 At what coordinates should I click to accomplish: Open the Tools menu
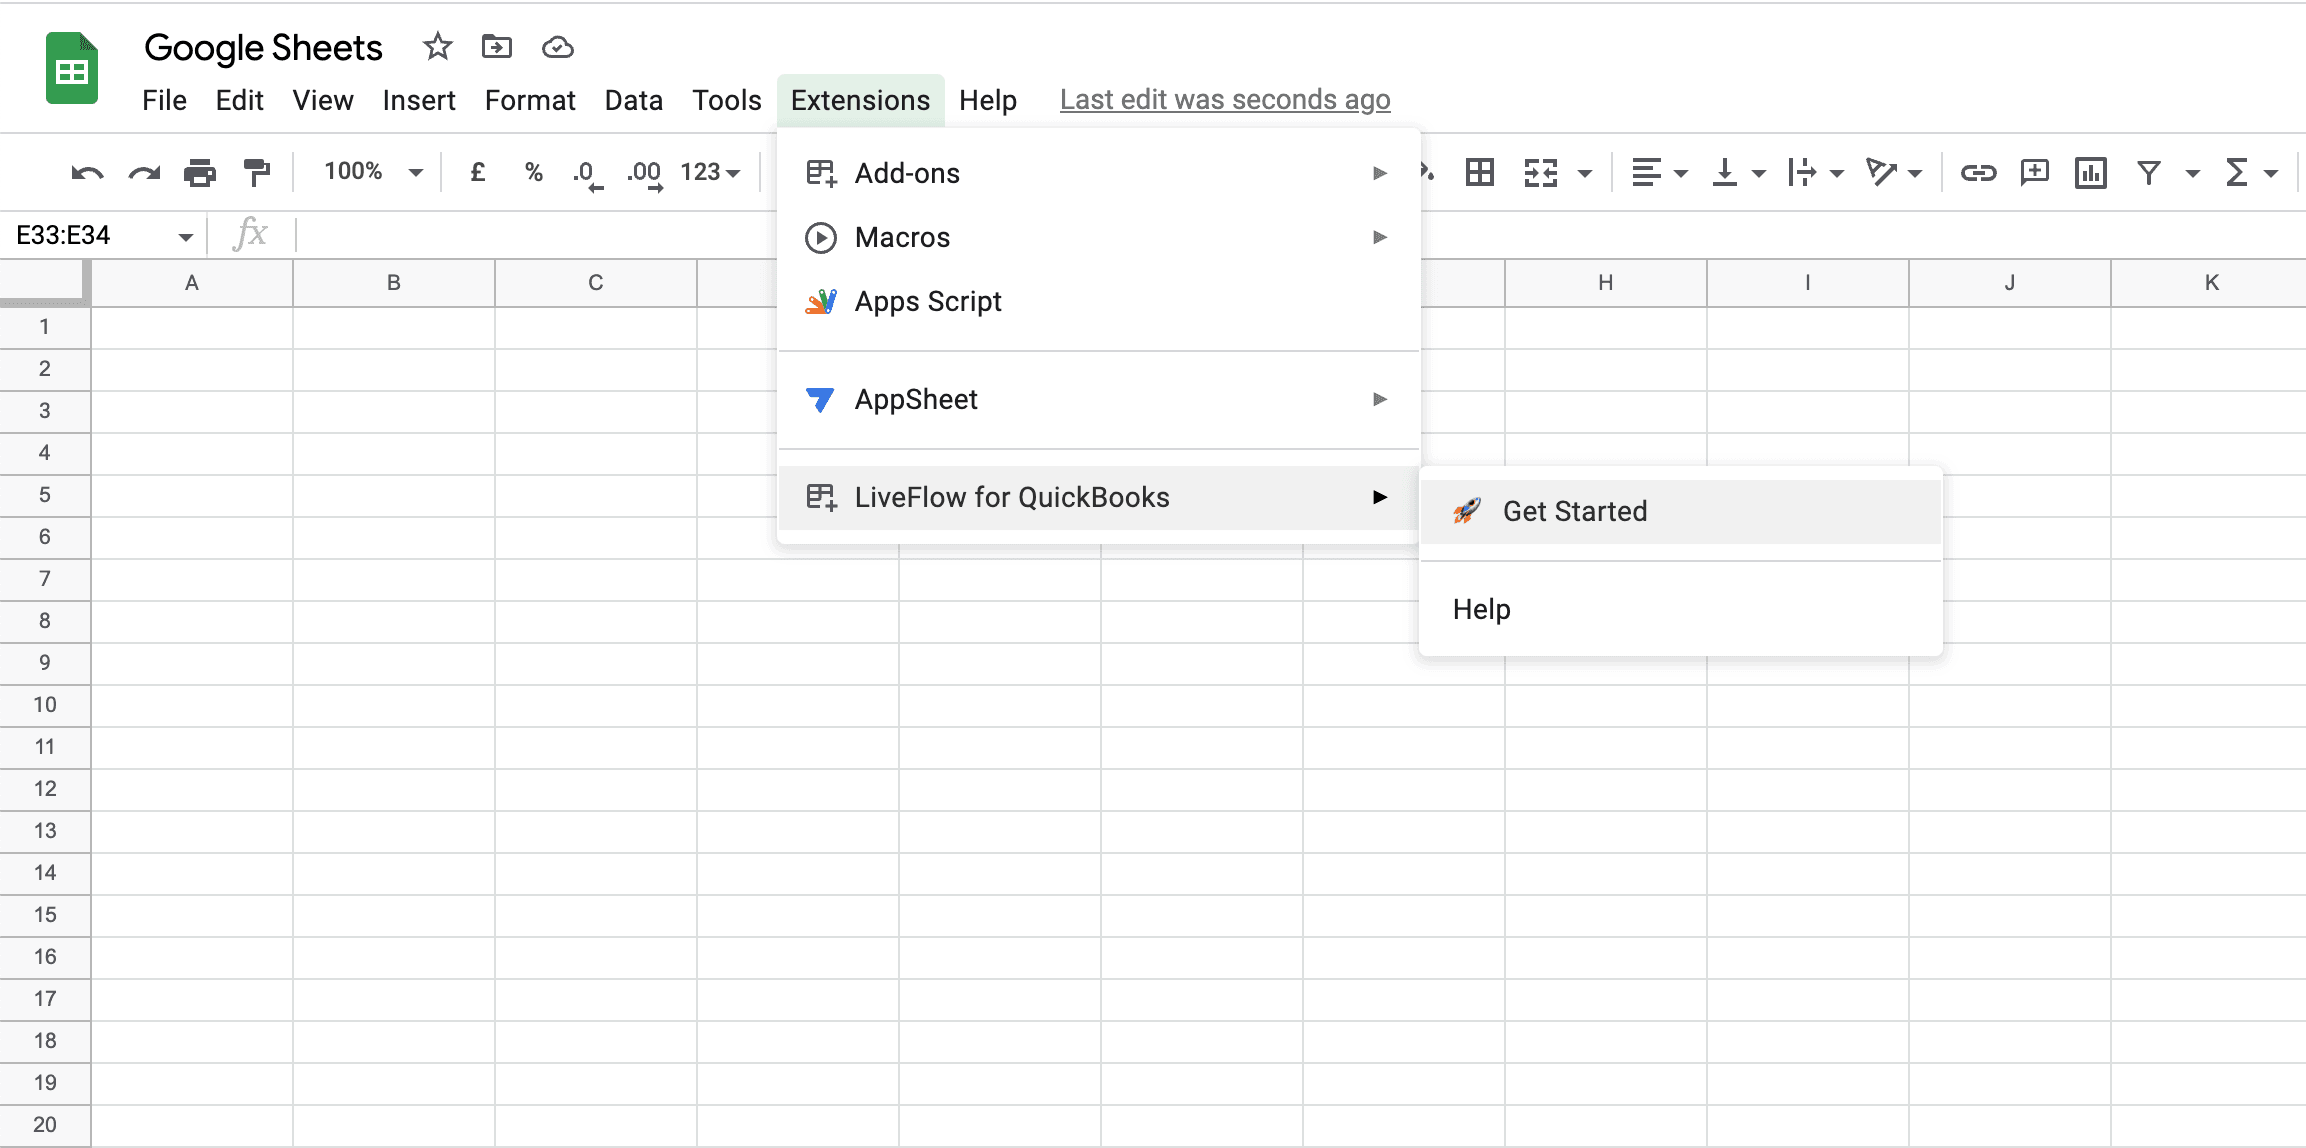tap(727, 100)
